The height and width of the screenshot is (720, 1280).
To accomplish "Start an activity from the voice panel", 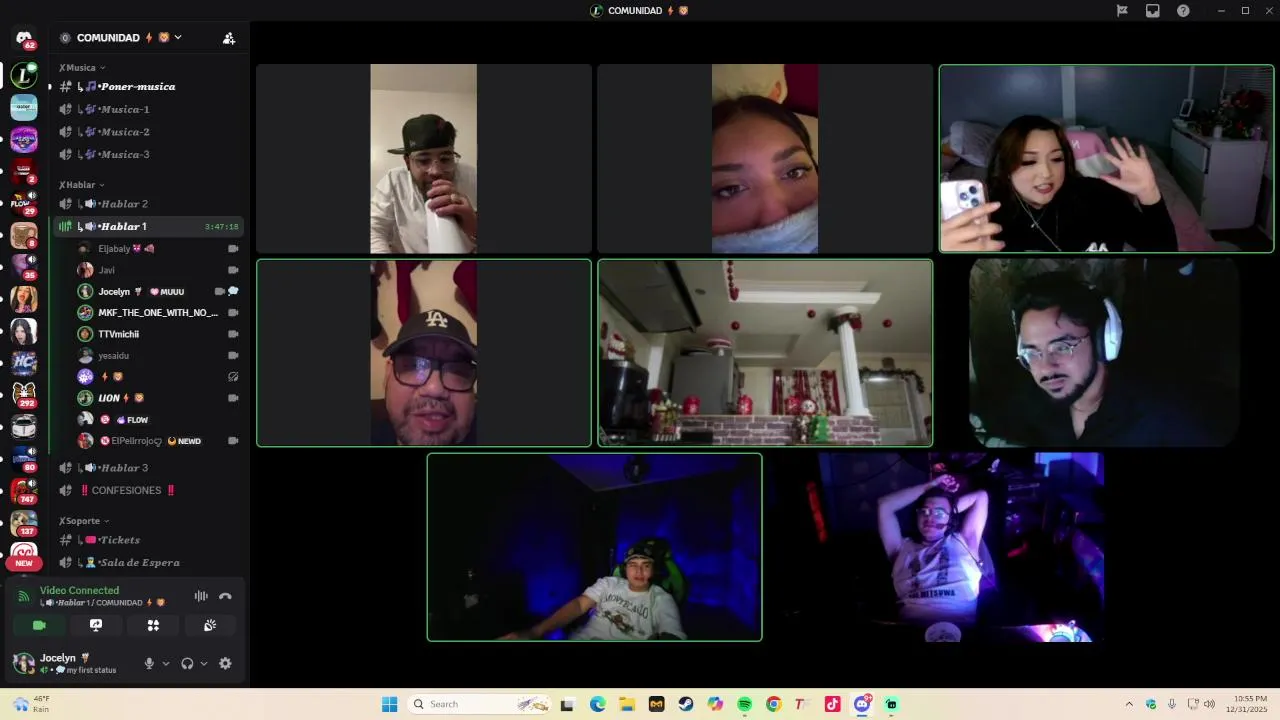I will click(x=153, y=625).
